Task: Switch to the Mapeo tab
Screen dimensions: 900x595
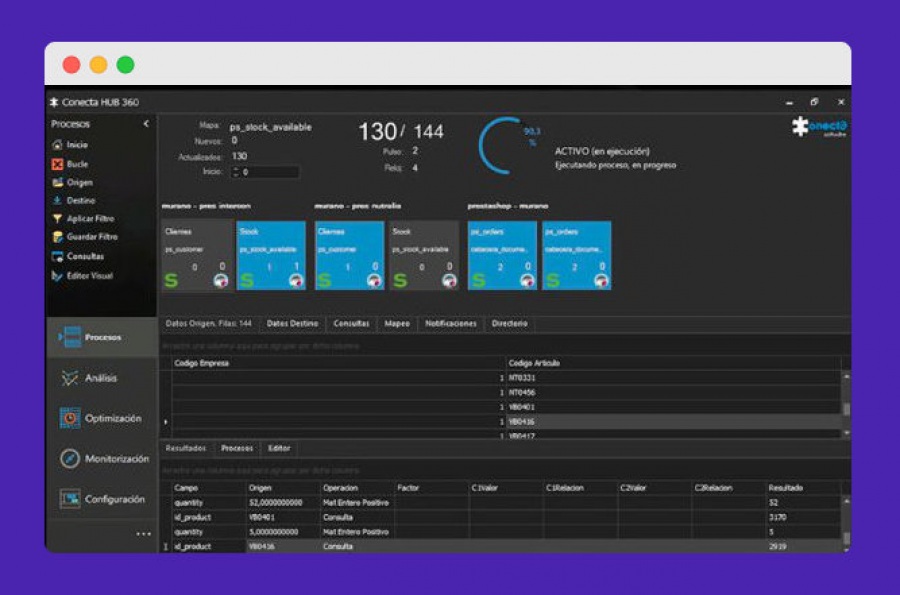Action: click(397, 324)
